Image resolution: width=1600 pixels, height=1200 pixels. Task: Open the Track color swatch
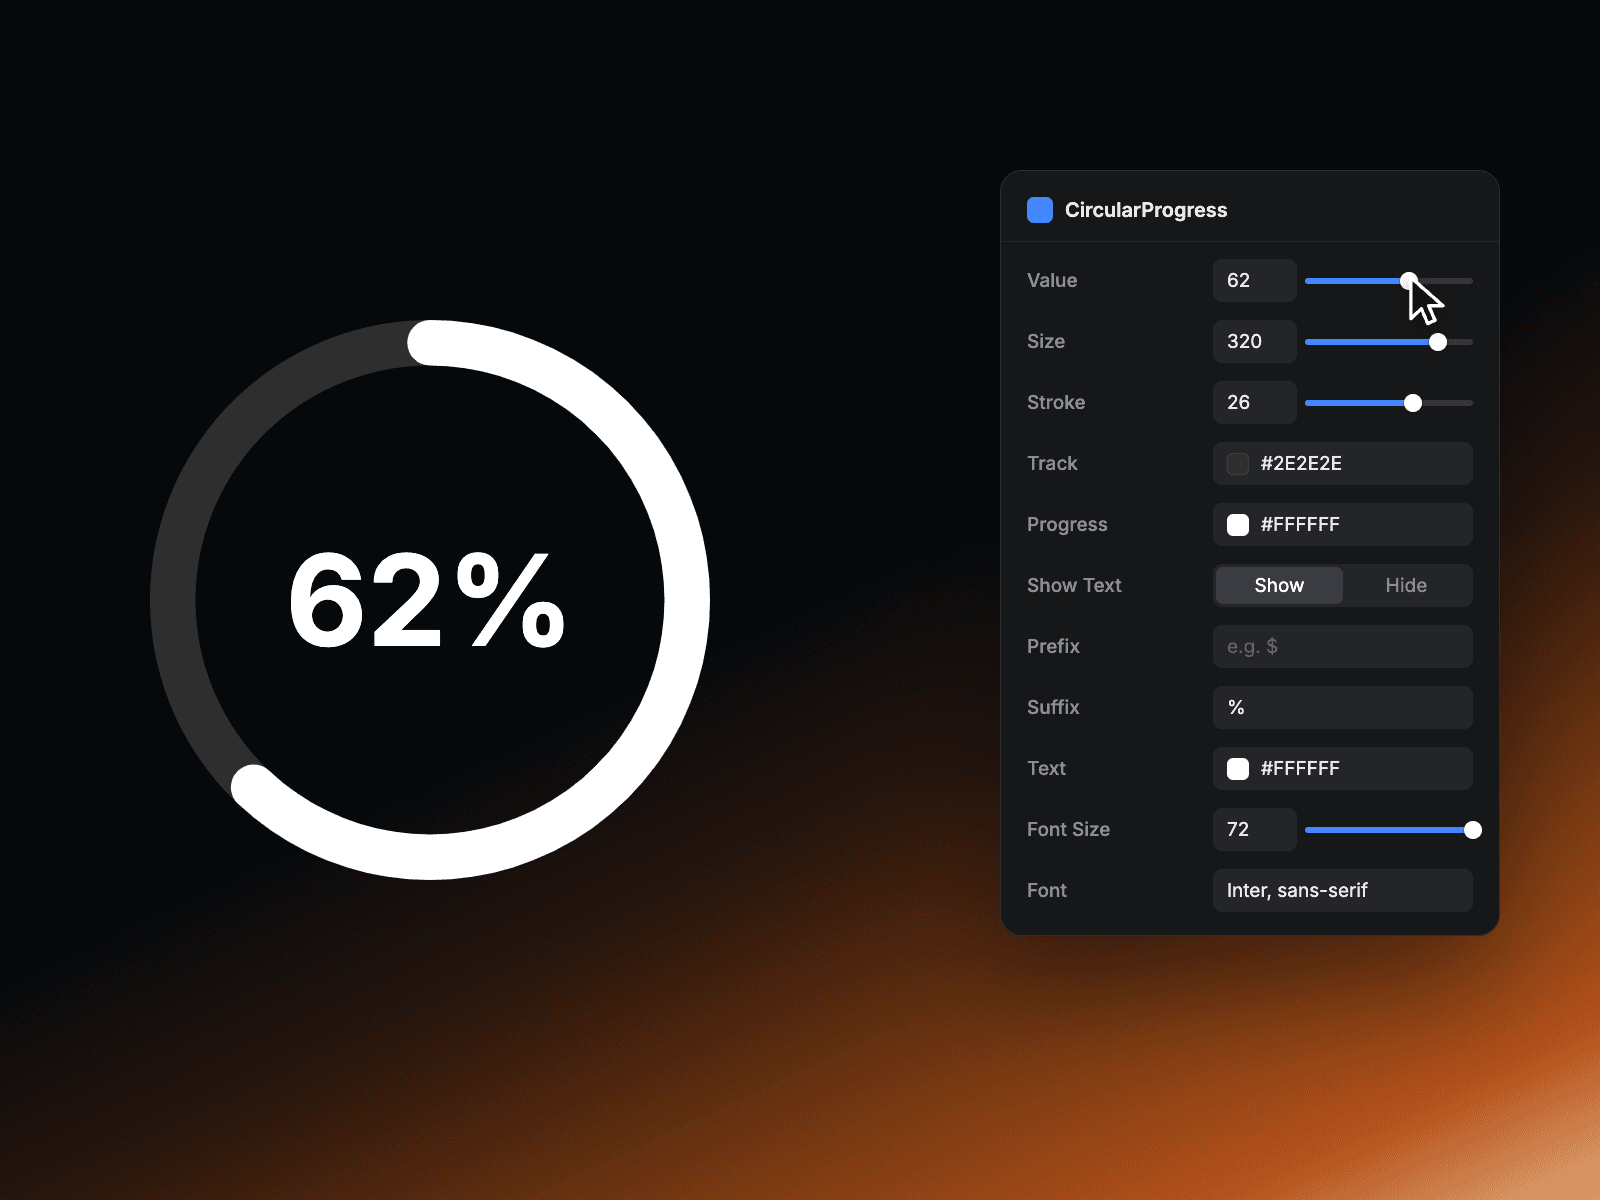(x=1238, y=464)
